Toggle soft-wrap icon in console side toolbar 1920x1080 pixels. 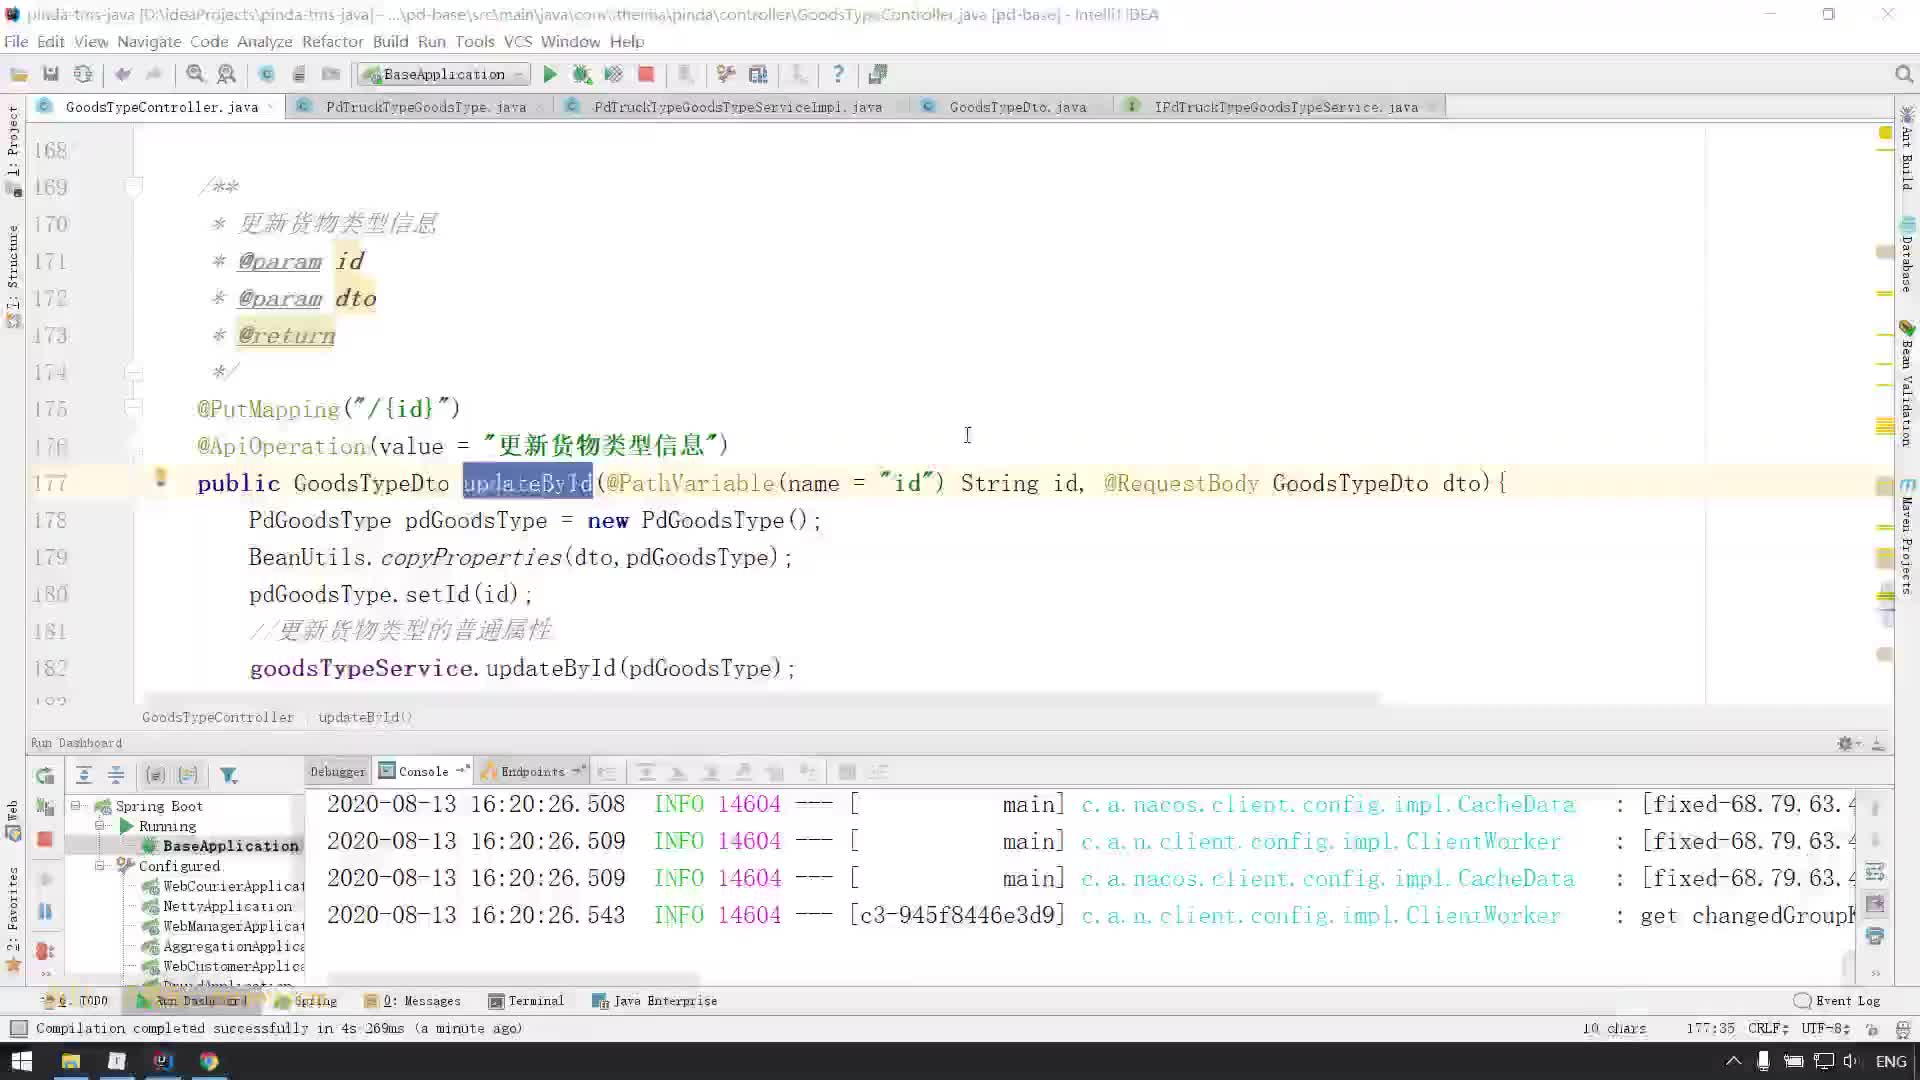tap(1875, 872)
